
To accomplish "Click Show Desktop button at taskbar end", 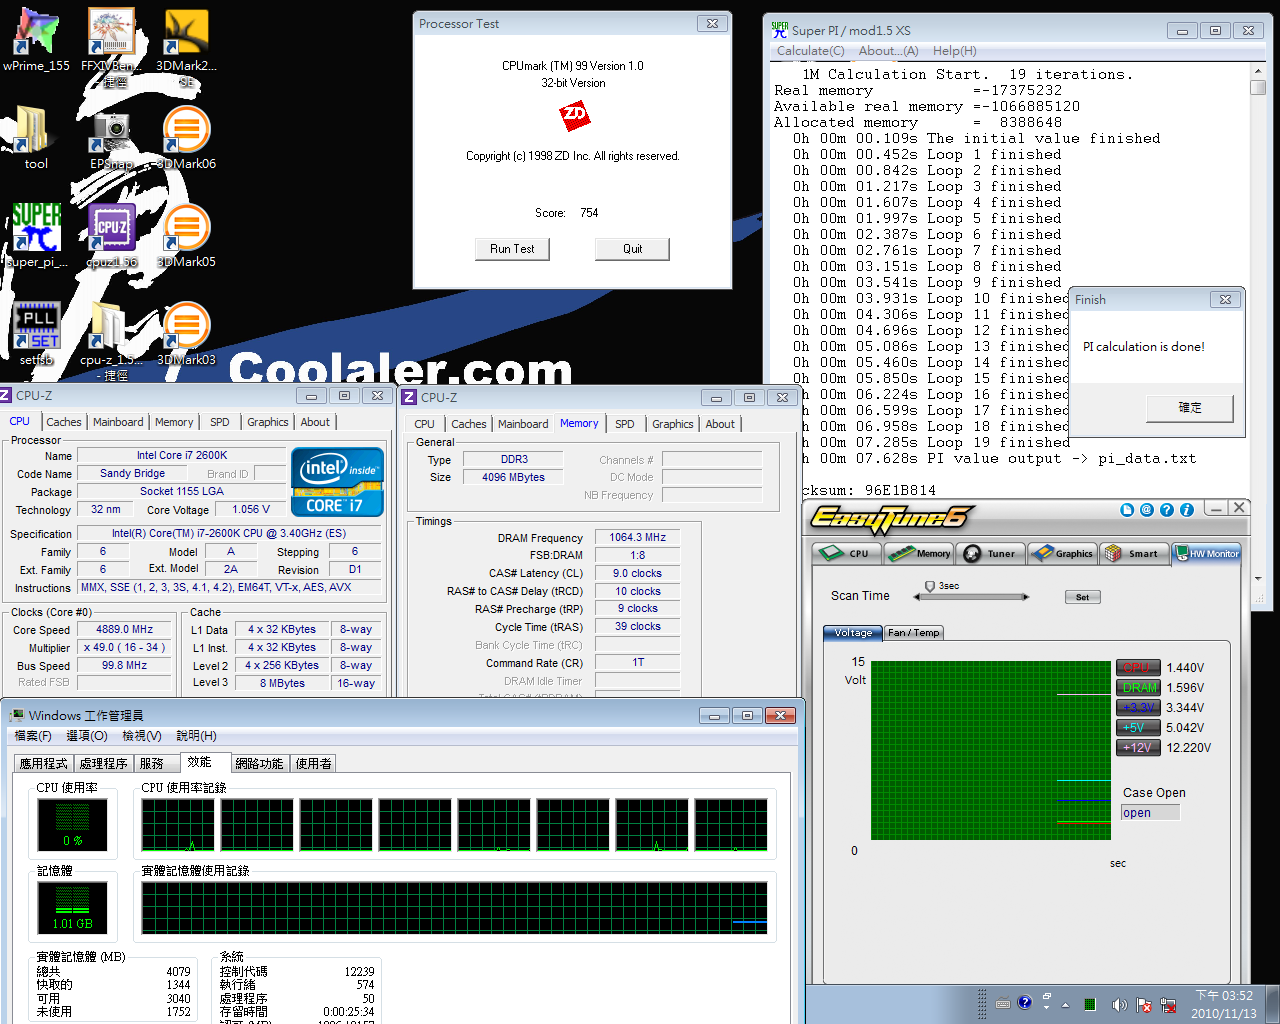I will [x=1272, y=1004].
